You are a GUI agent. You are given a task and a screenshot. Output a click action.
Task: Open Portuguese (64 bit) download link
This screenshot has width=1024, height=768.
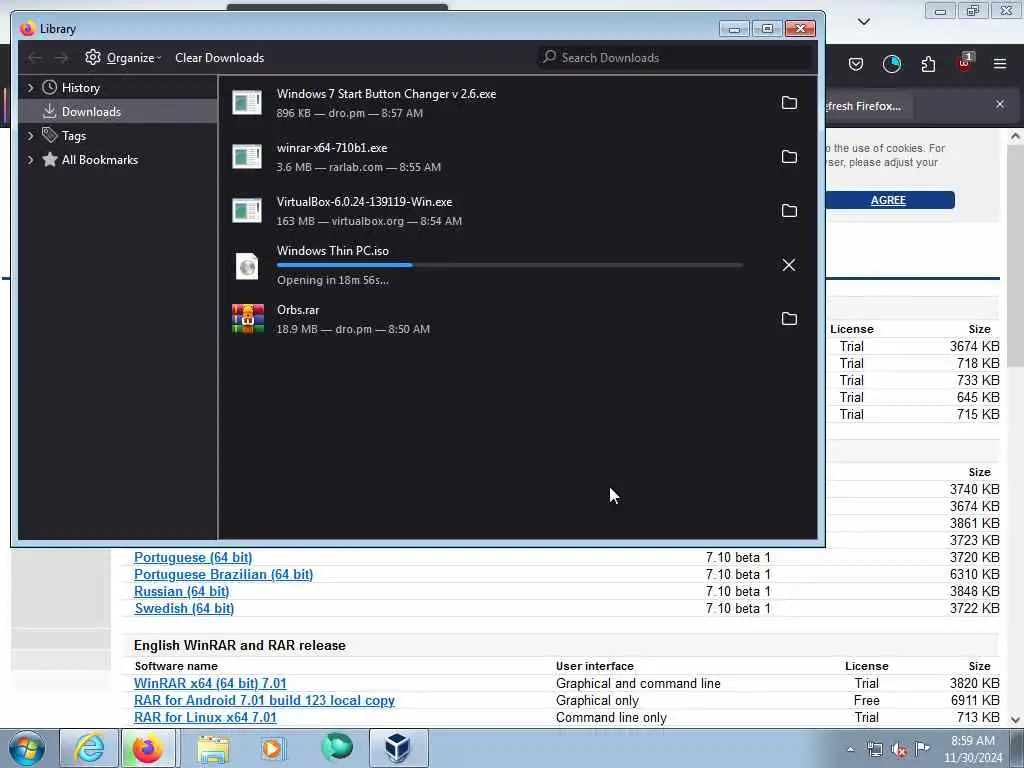(193, 557)
